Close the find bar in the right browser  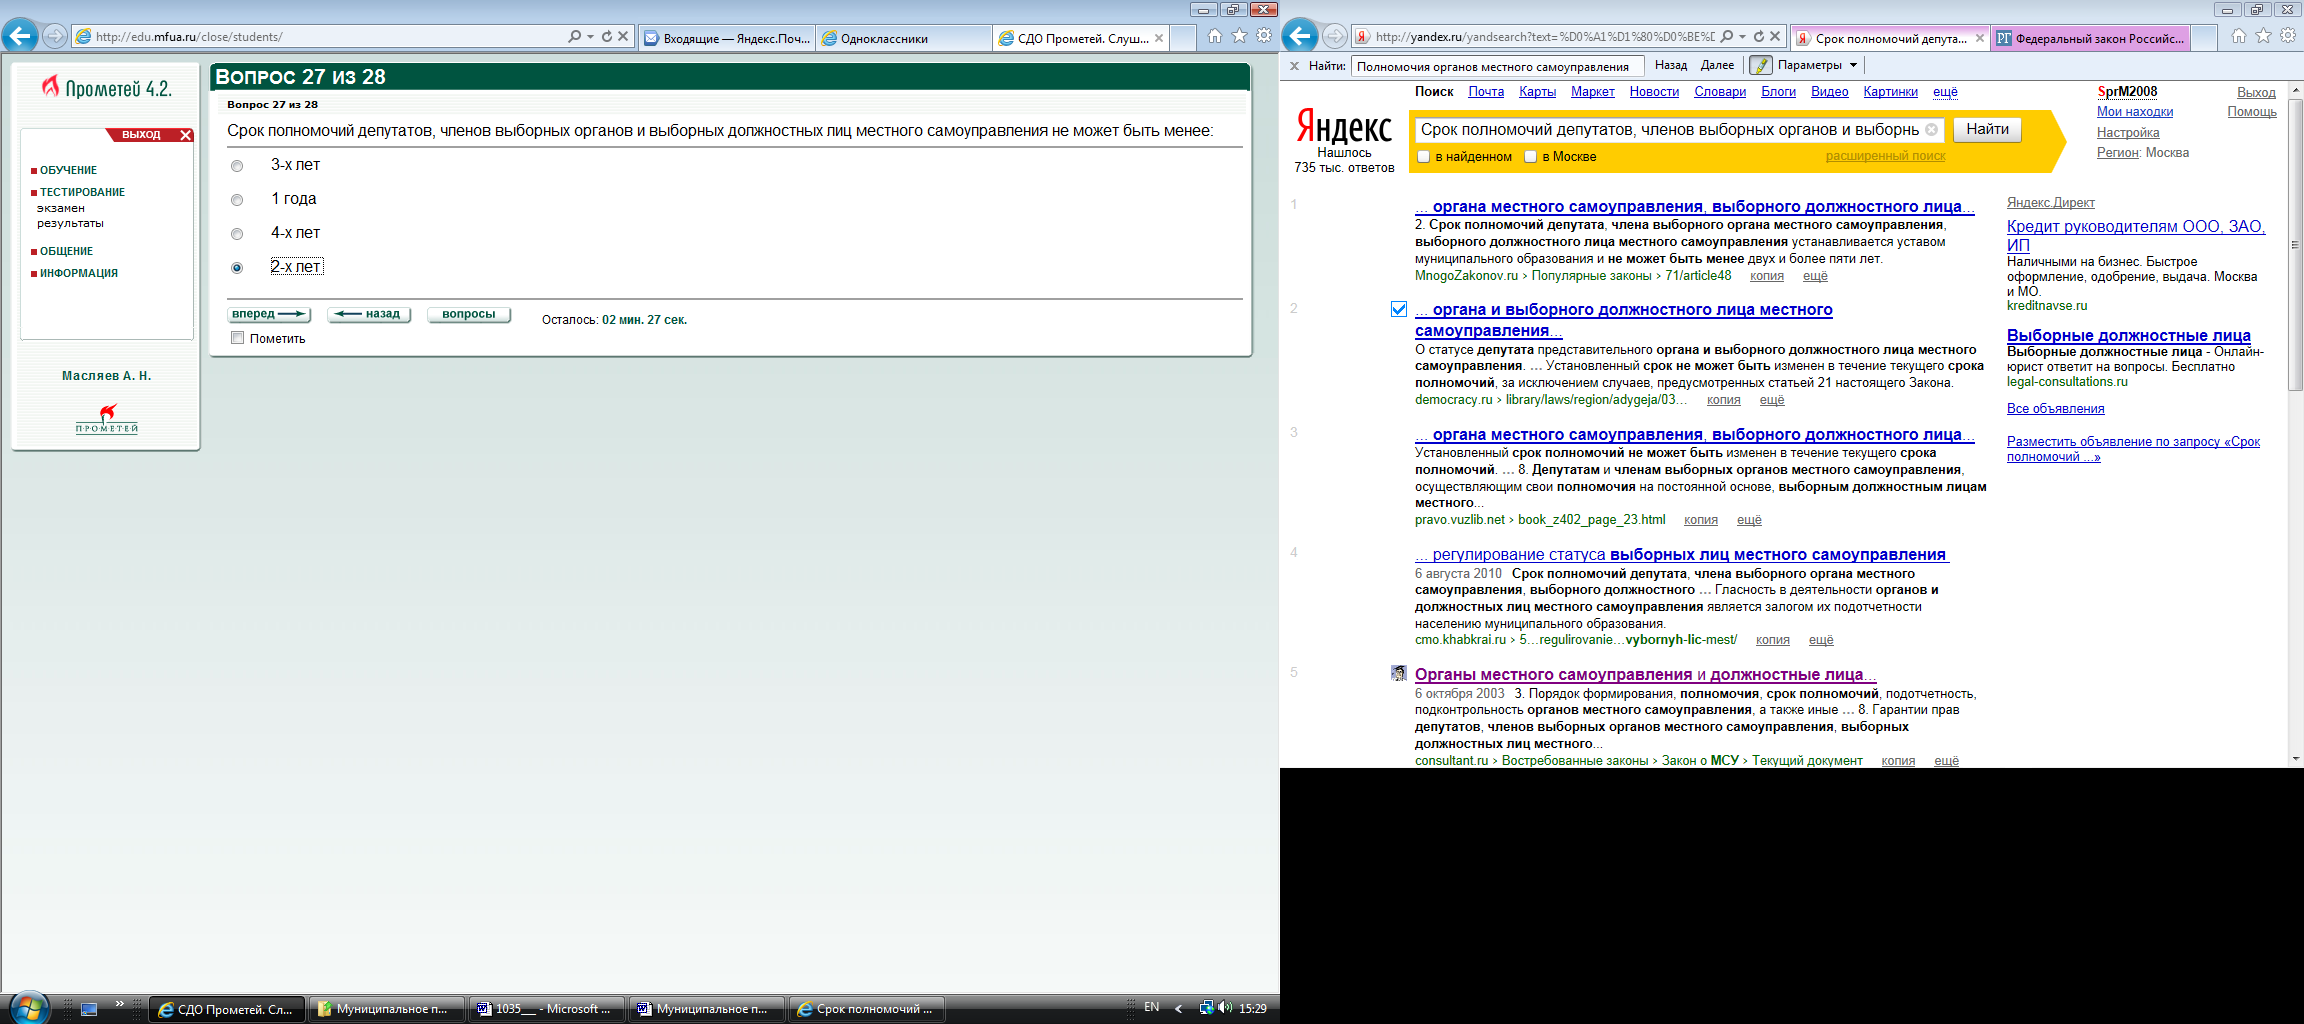click(x=1294, y=66)
